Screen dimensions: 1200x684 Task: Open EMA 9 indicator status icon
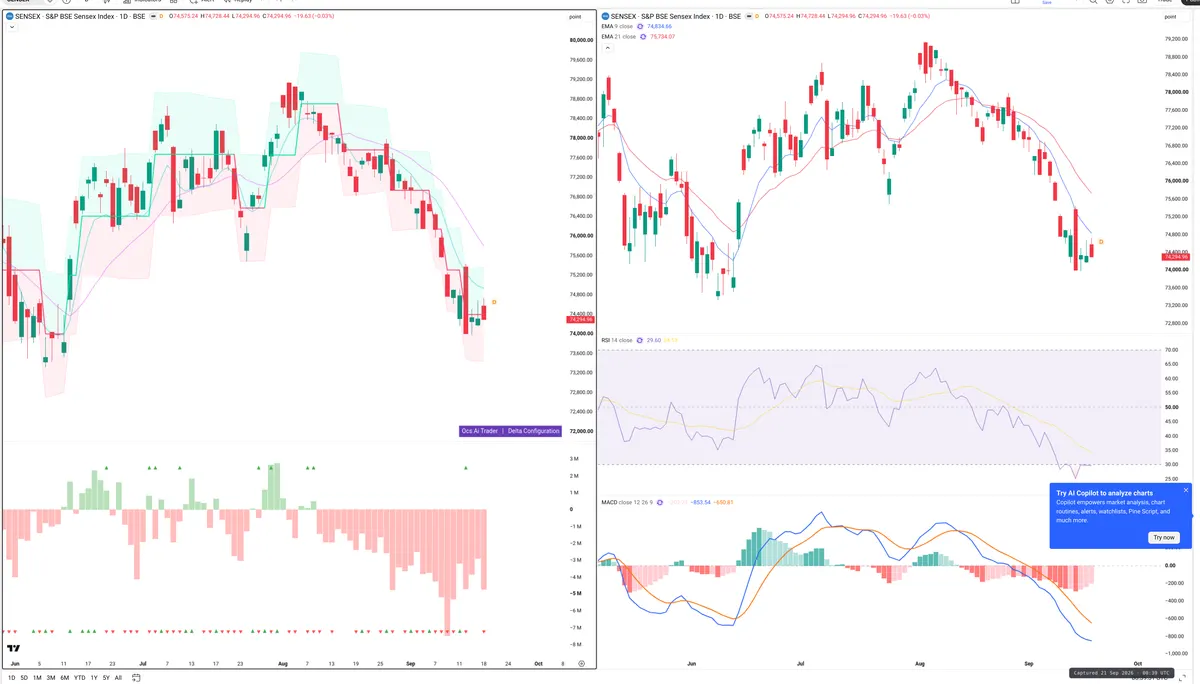coord(642,26)
